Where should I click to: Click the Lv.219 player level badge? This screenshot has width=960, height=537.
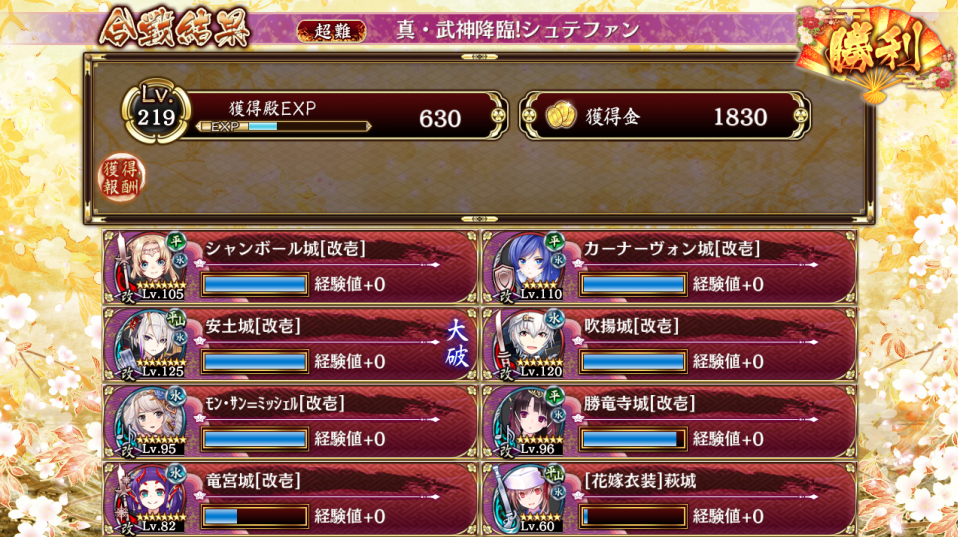(156, 112)
